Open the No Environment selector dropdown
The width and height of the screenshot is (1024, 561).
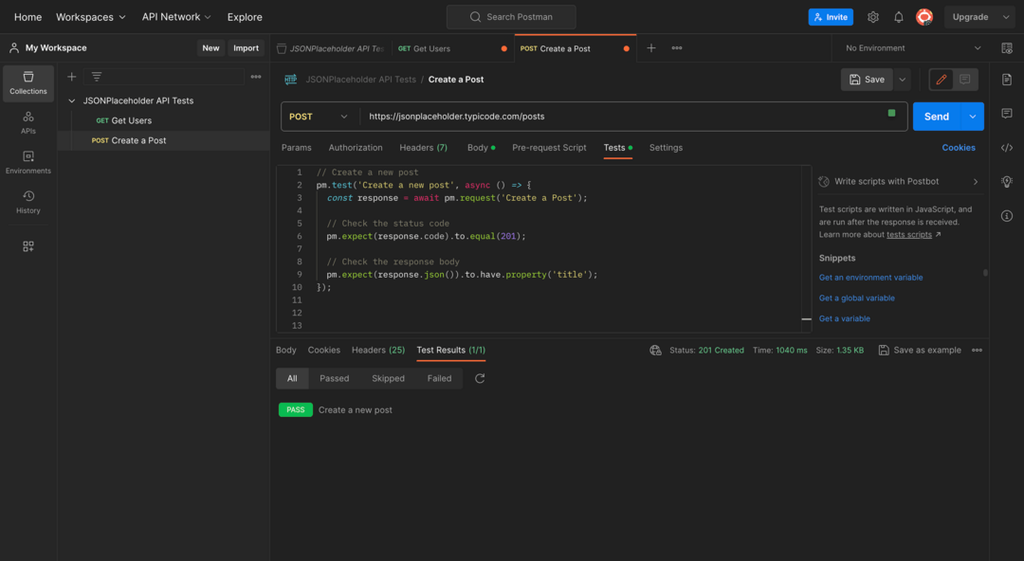pyautogui.click(x=912, y=48)
